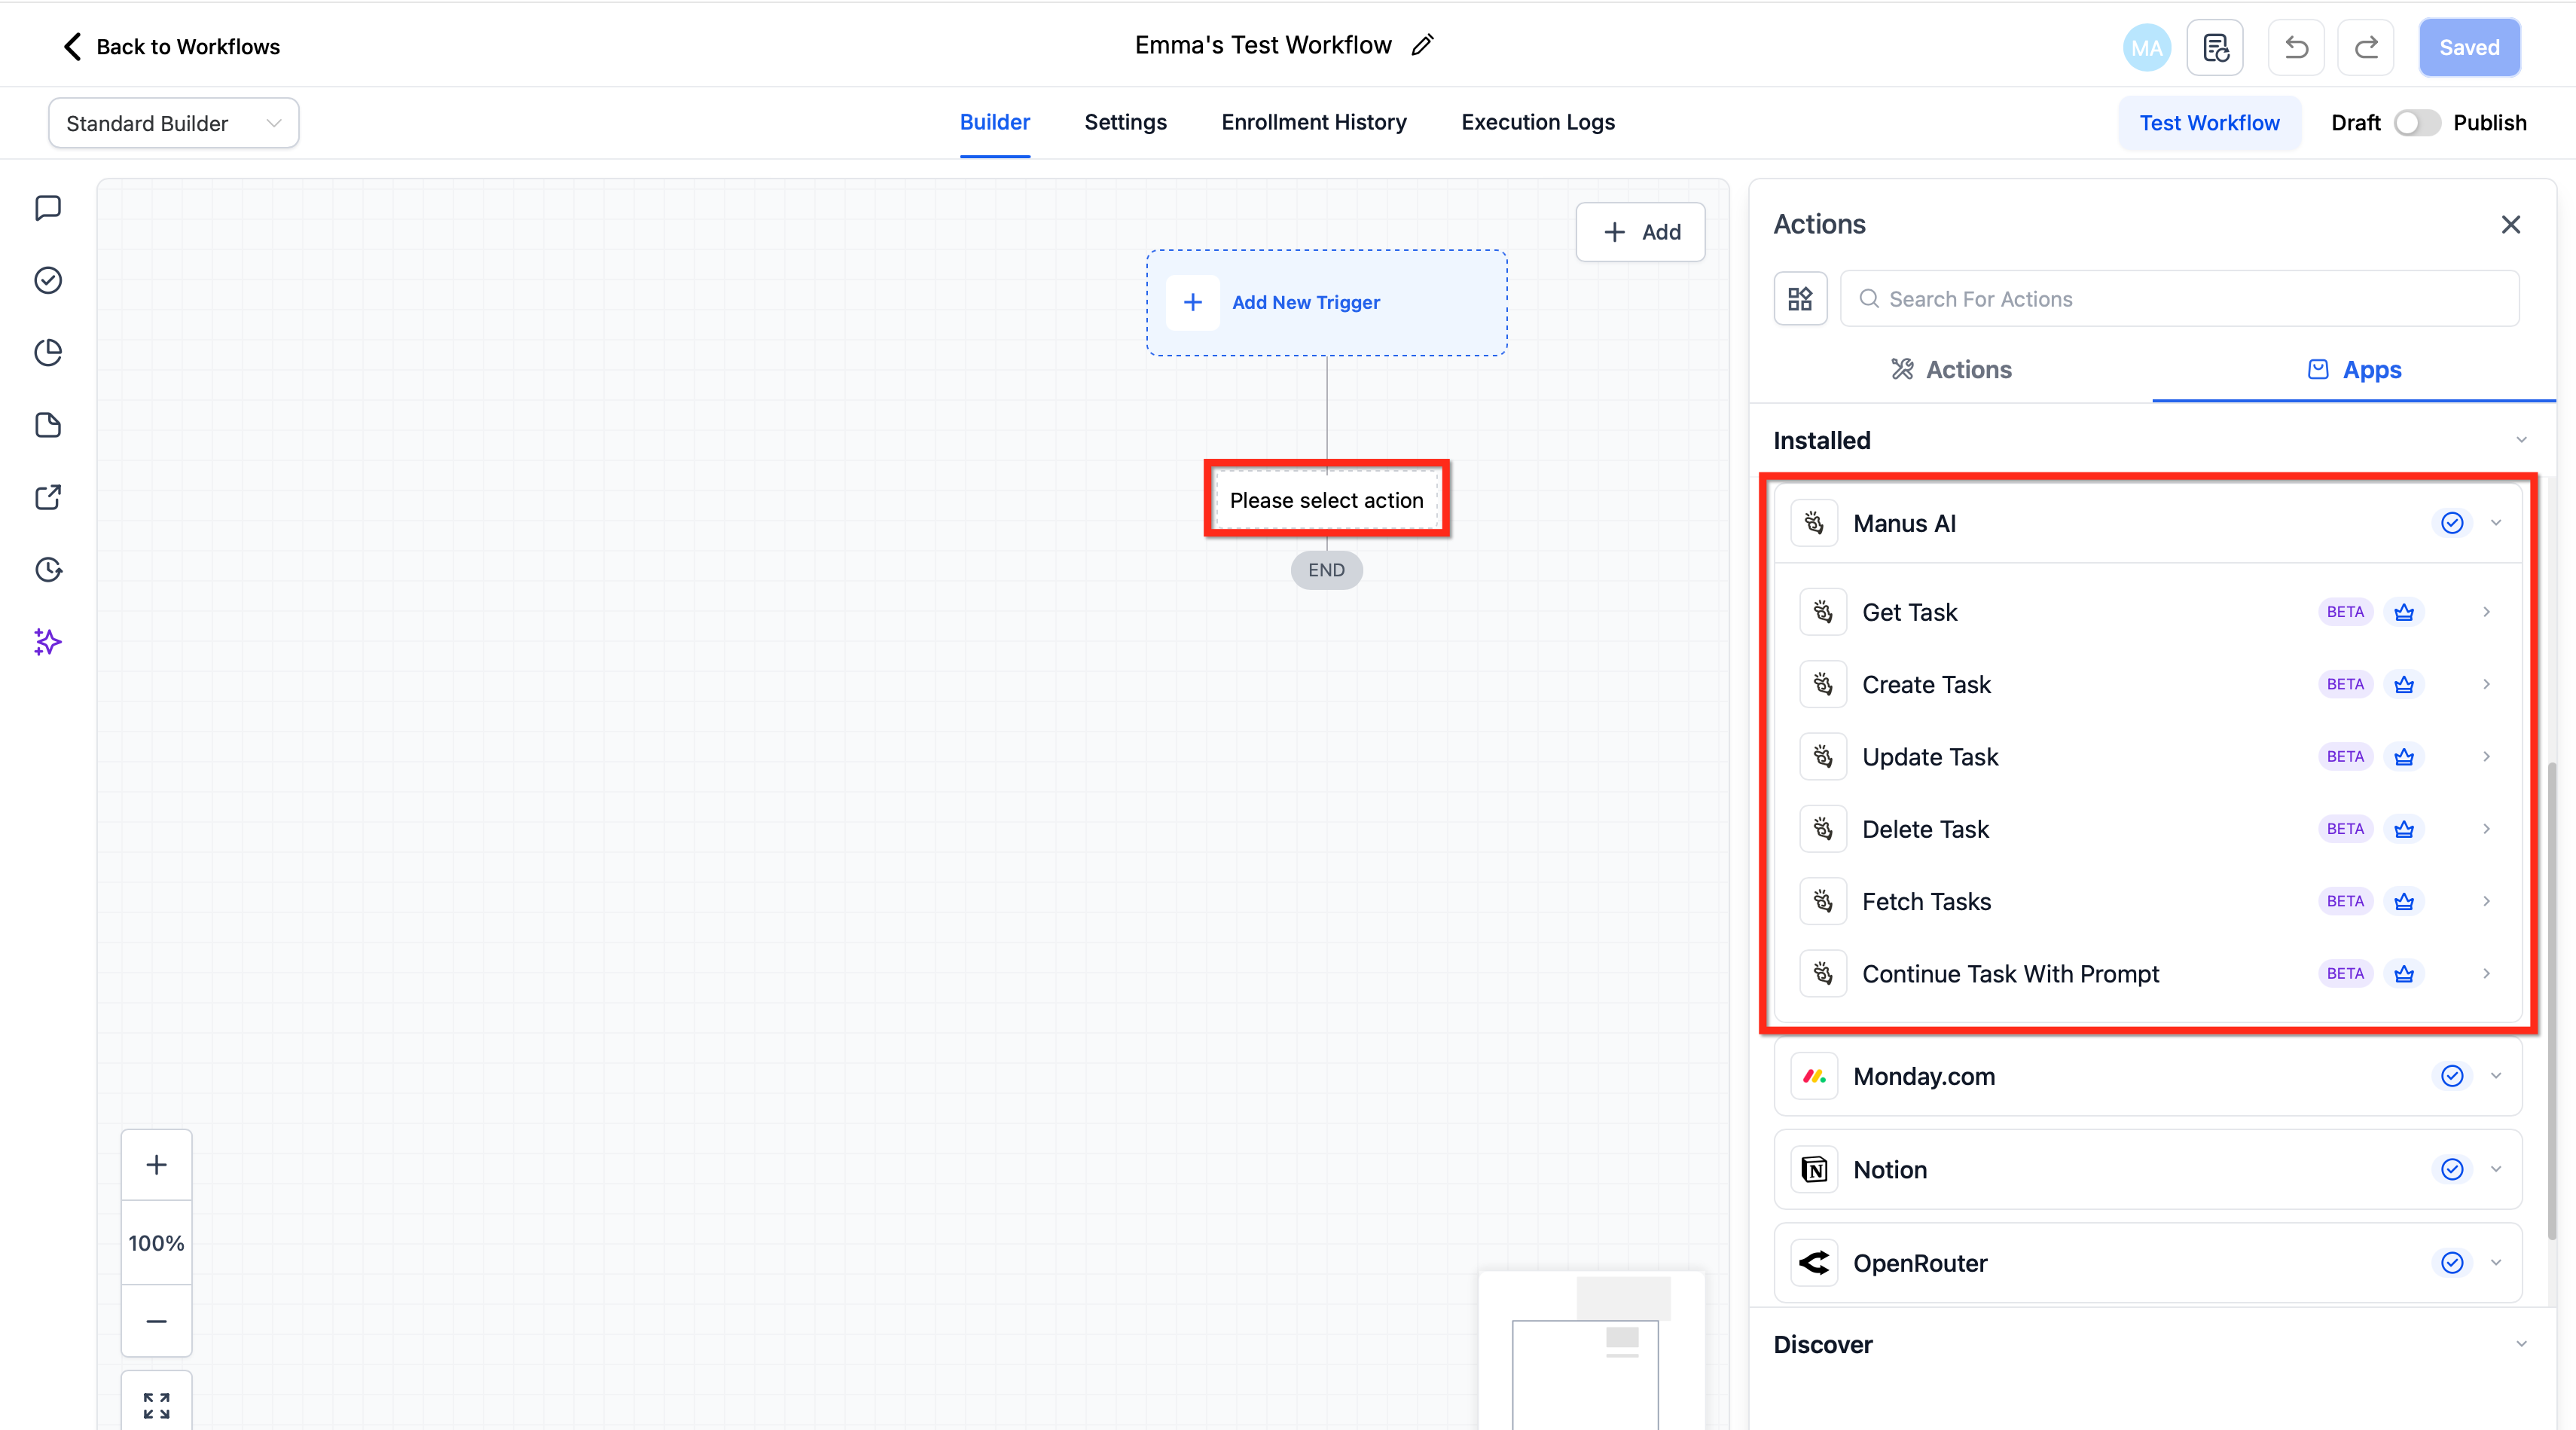The width and height of the screenshot is (2576, 1430).
Task: Toggle the Draft/Publish switch
Action: pyautogui.click(x=2416, y=123)
